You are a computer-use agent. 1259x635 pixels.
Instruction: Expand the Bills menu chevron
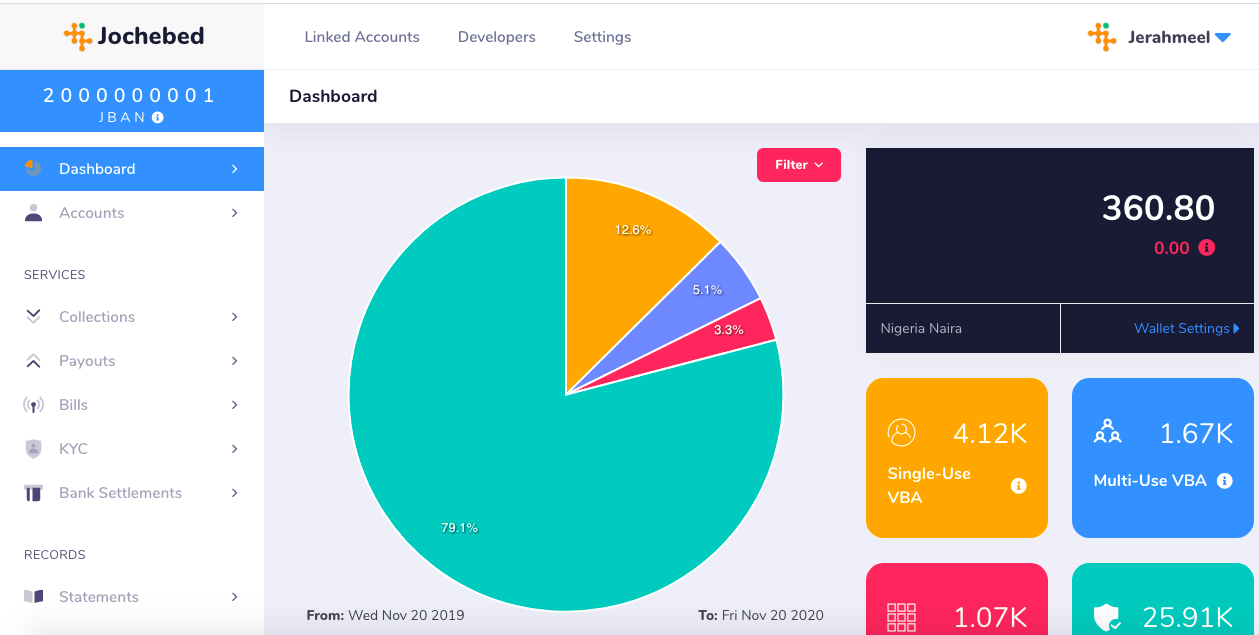(235, 405)
